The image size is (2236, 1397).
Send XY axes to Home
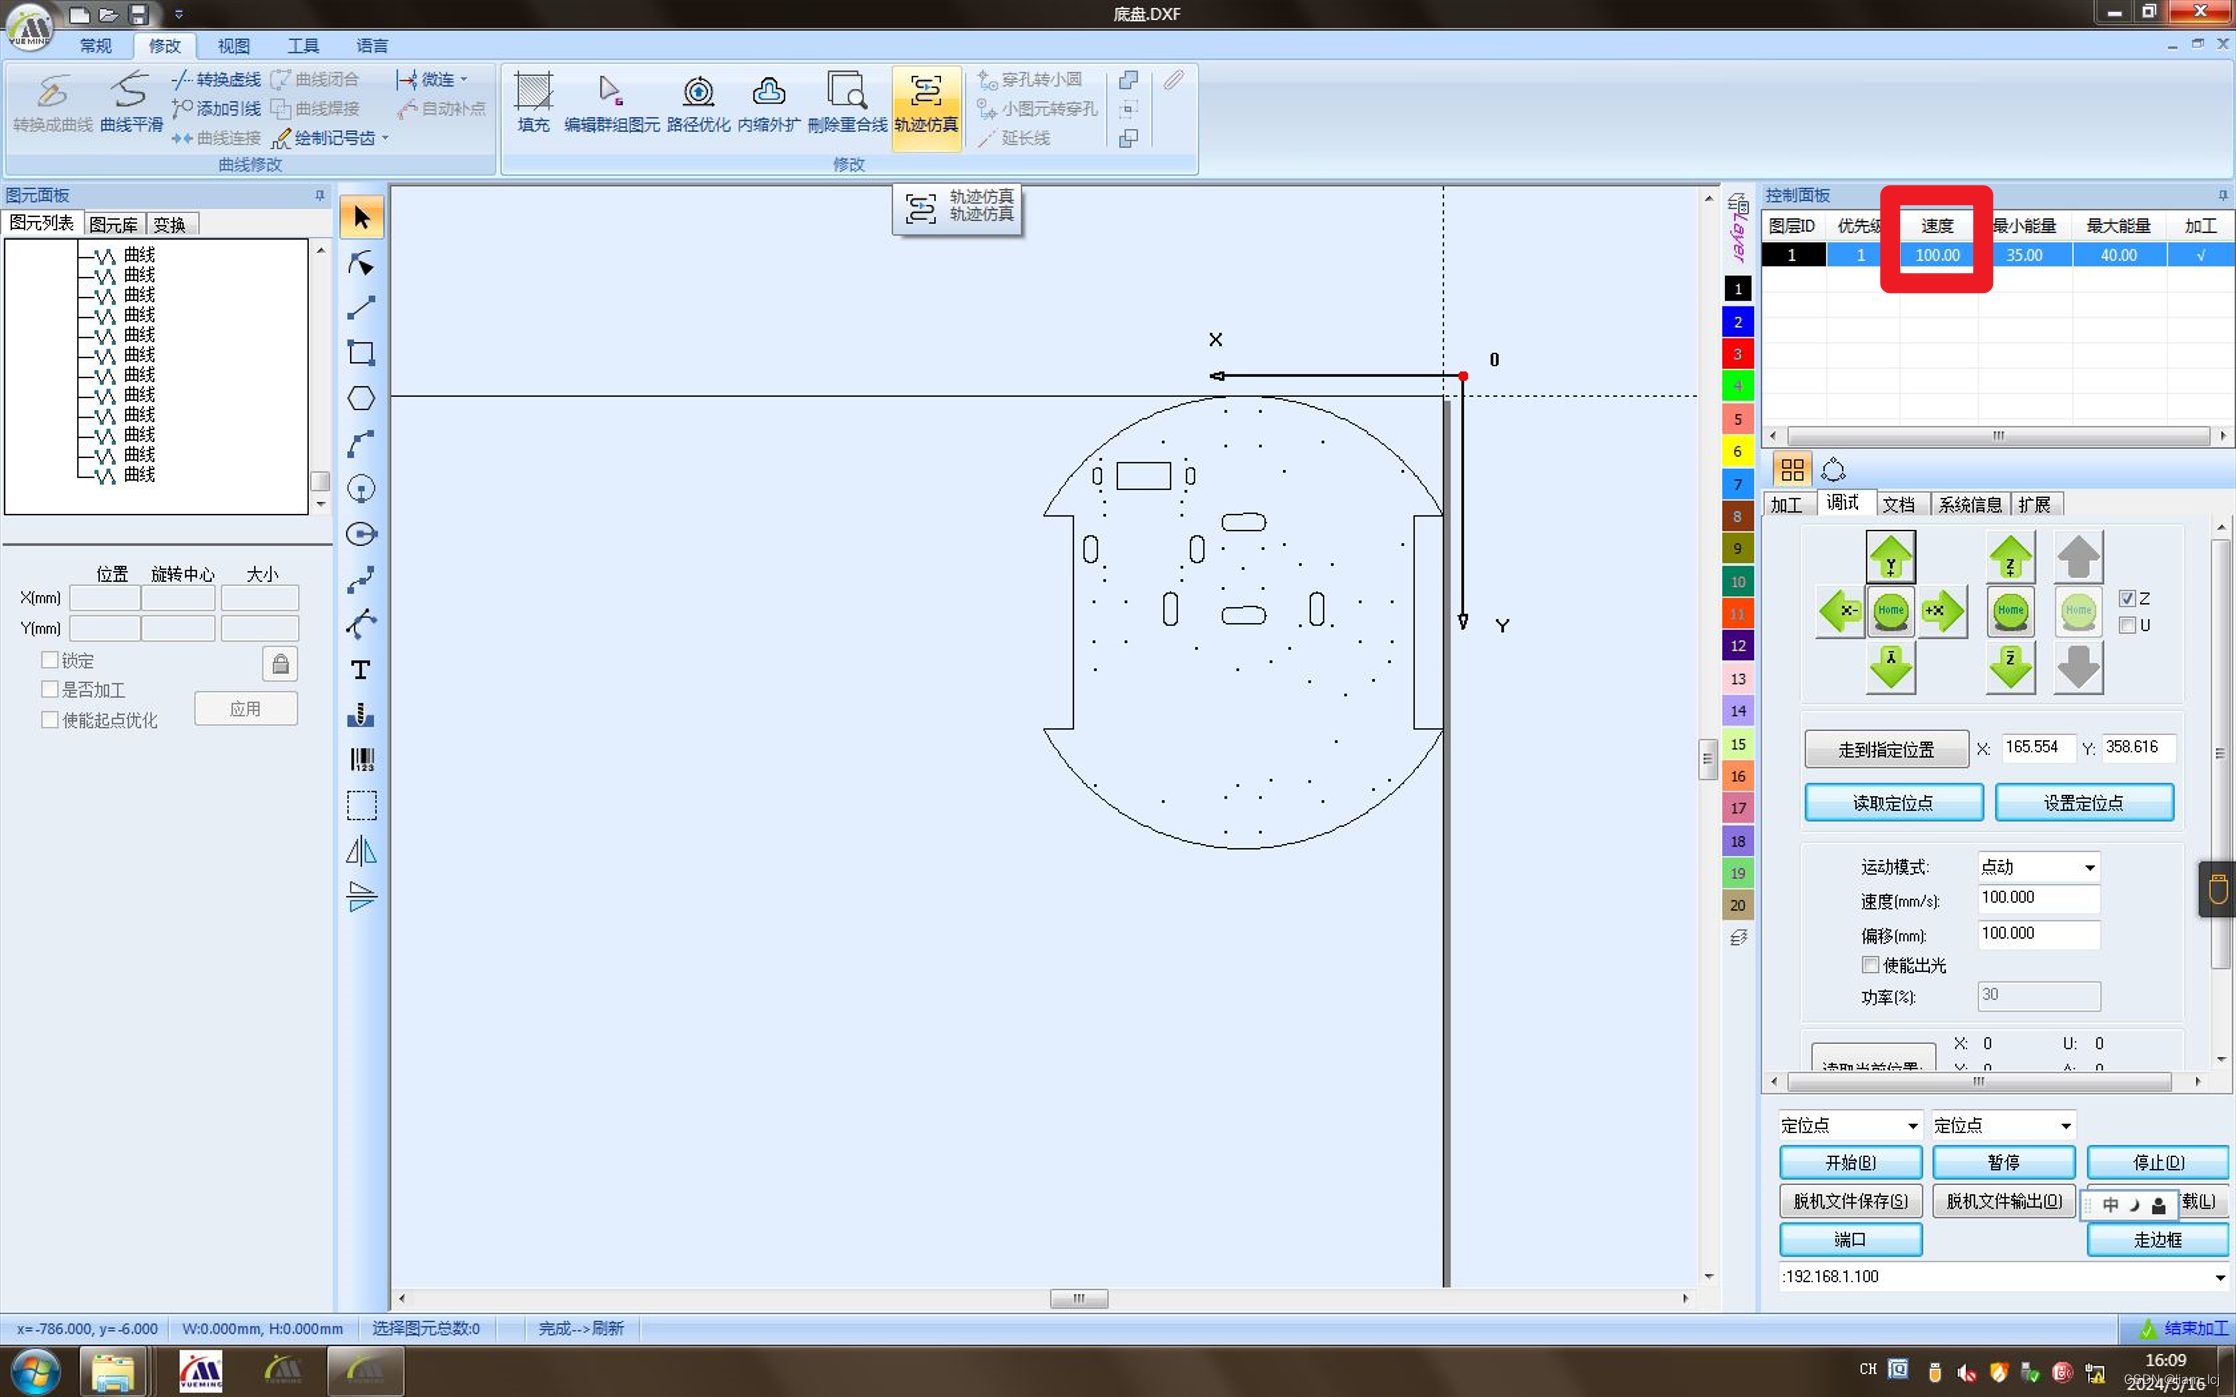pos(1890,610)
